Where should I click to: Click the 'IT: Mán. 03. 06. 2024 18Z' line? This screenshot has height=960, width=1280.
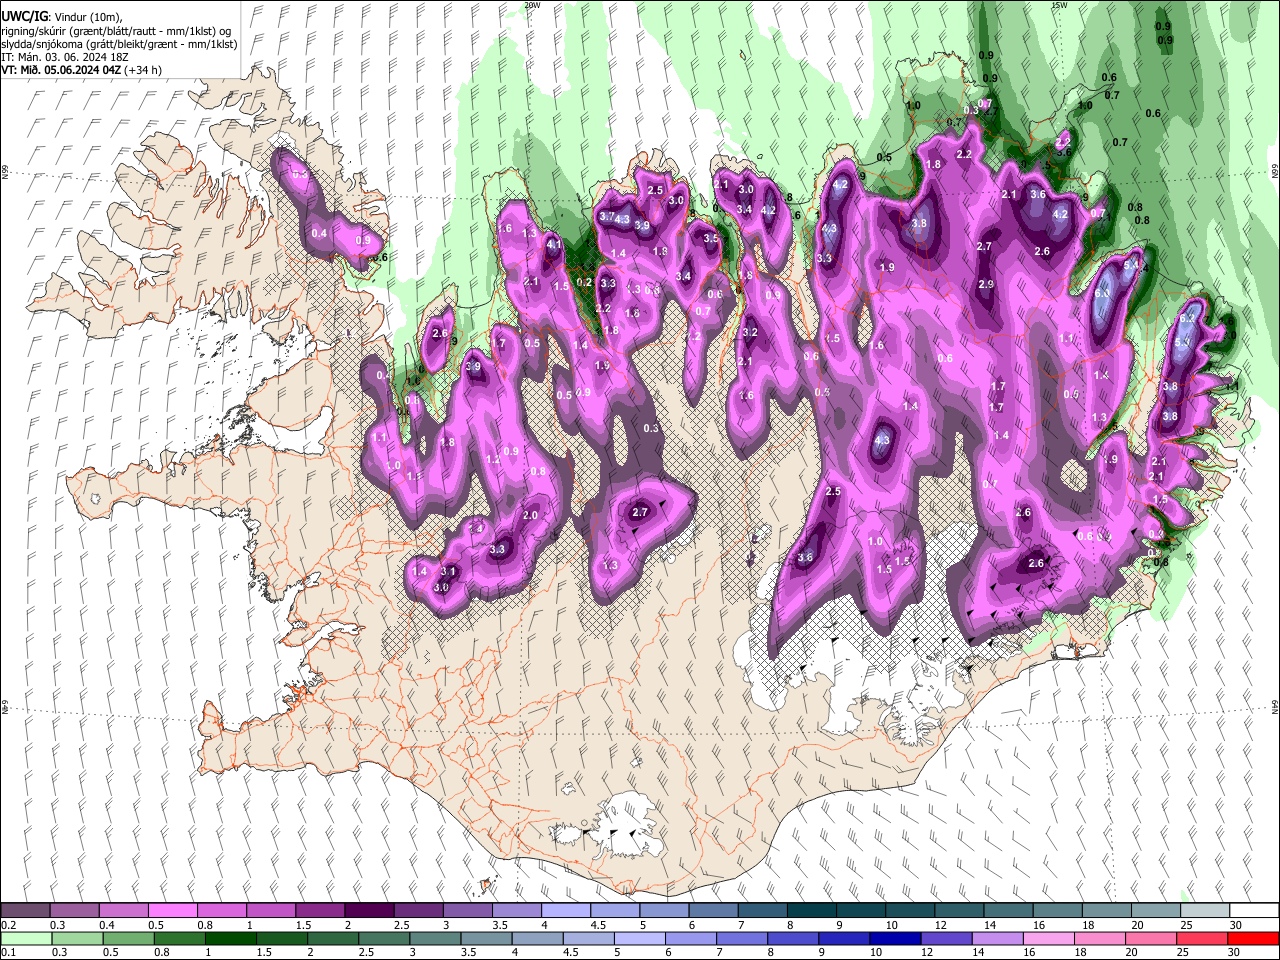pyautogui.click(x=65, y=57)
